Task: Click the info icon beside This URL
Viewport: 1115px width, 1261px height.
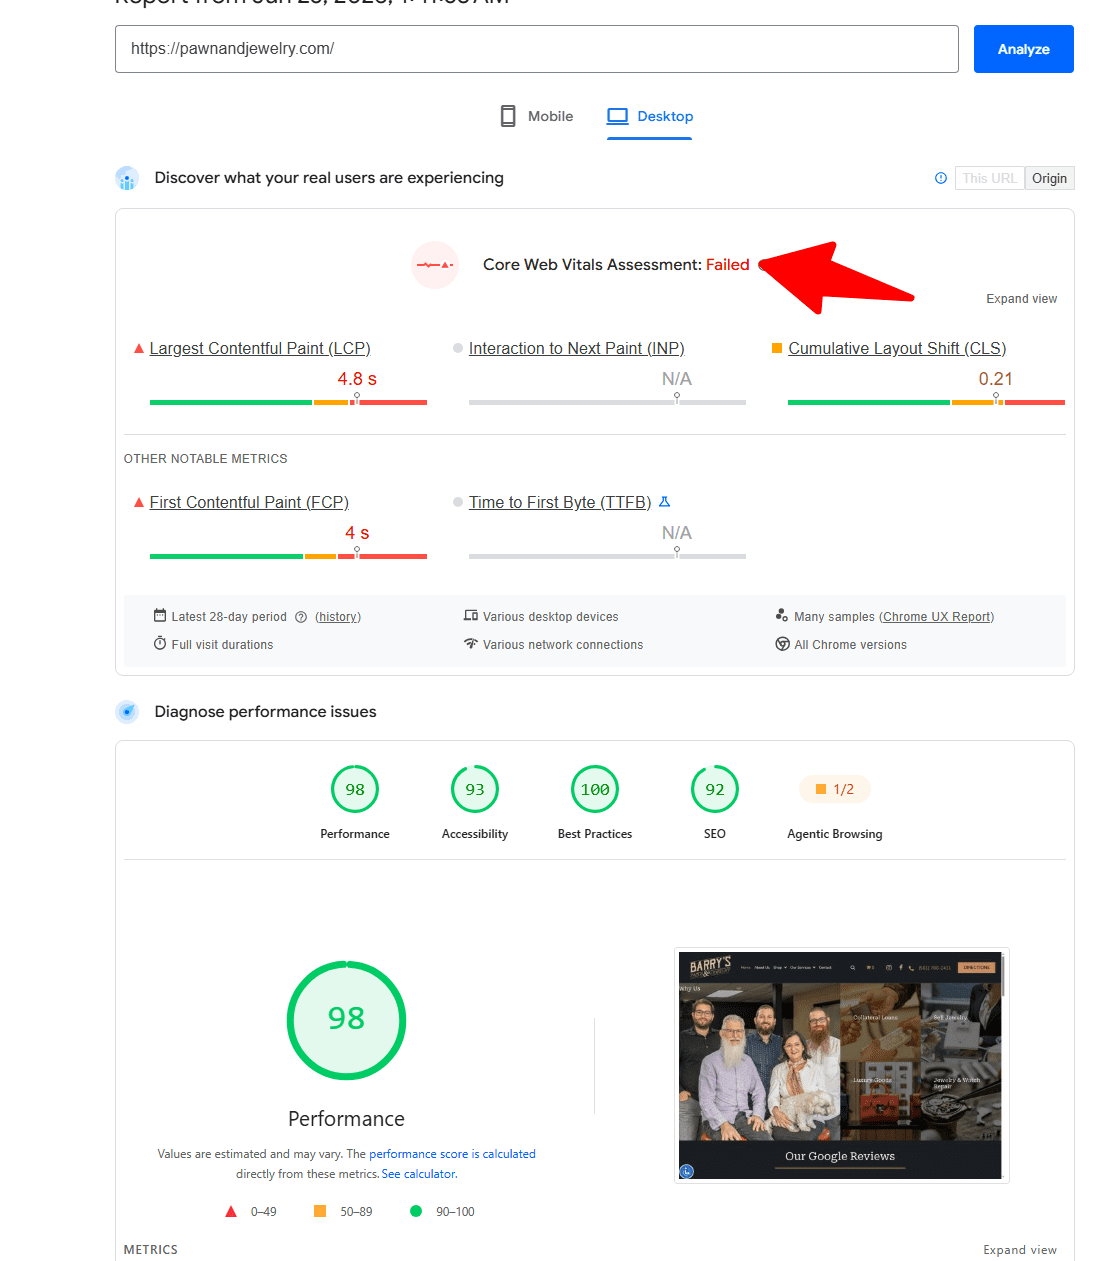Action: tap(941, 178)
